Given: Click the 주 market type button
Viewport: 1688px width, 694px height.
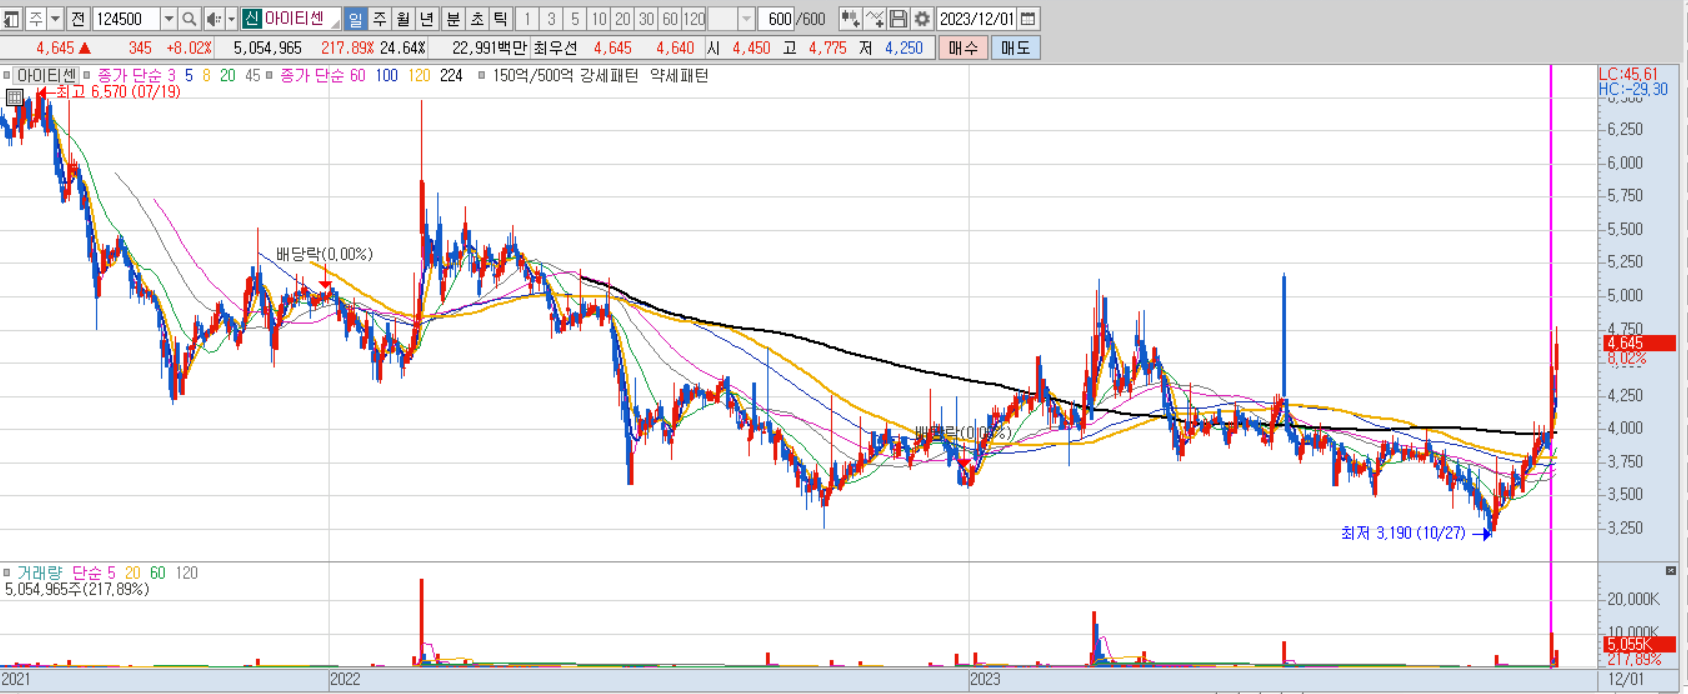Looking at the screenshot, I should (35, 18).
